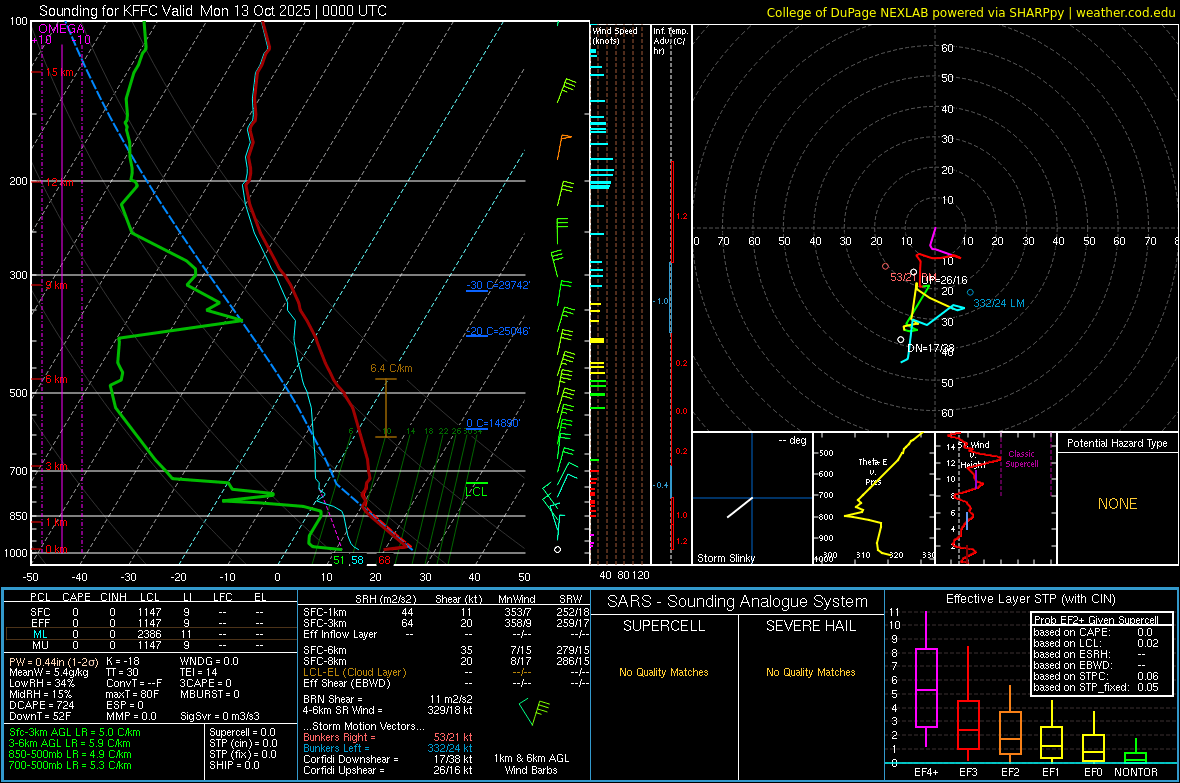Image resolution: width=1180 pixels, height=783 pixels.
Task: Click '700-500mb LR = 5.3 C/km'
Action: 70,765
